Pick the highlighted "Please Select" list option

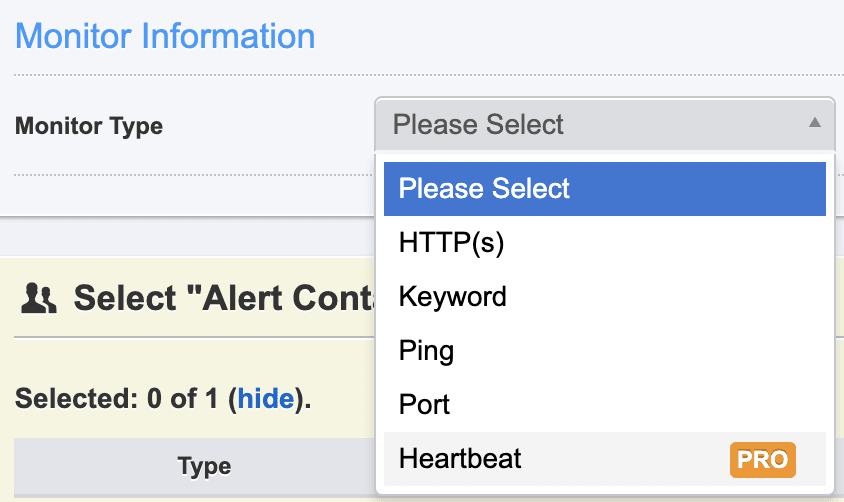(604, 189)
